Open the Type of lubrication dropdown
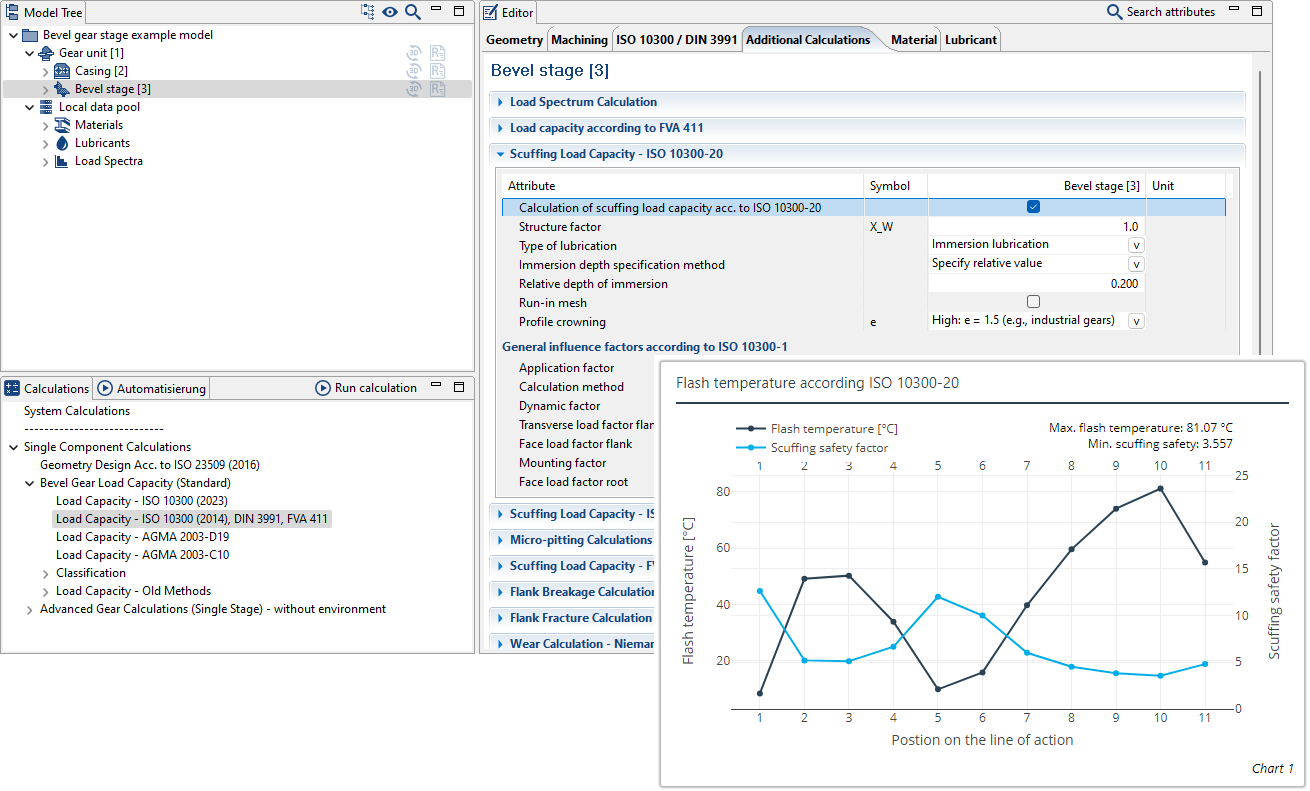The image size is (1310, 791). (1137, 244)
